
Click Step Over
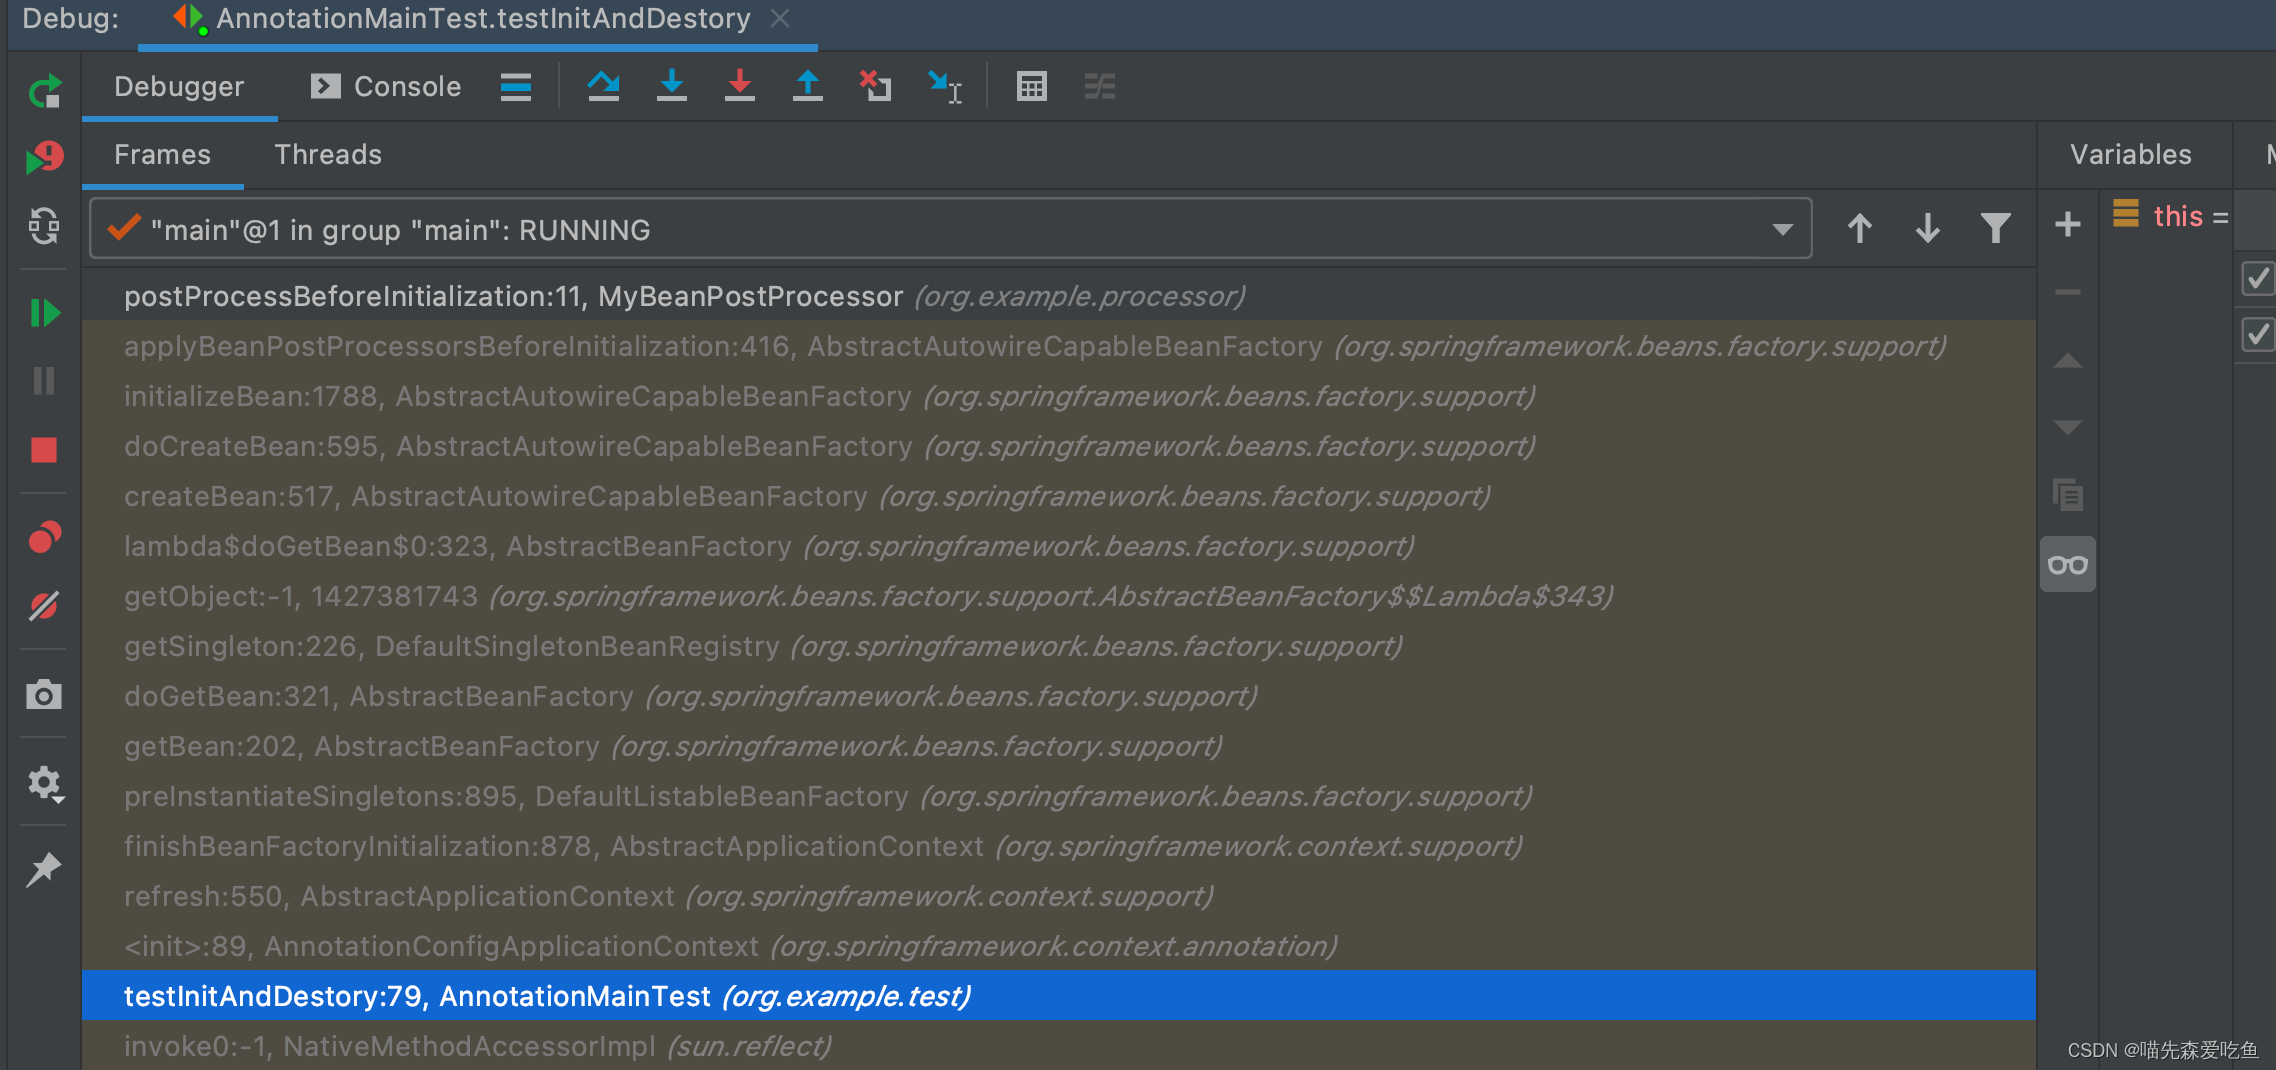click(603, 86)
